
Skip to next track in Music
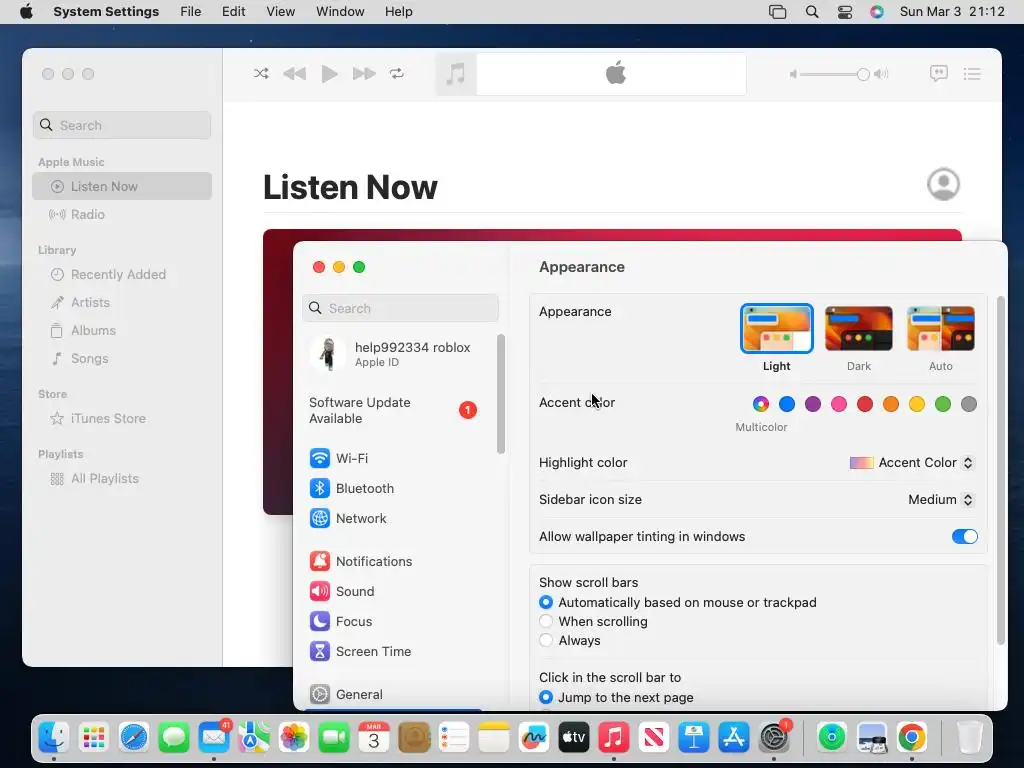364,74
